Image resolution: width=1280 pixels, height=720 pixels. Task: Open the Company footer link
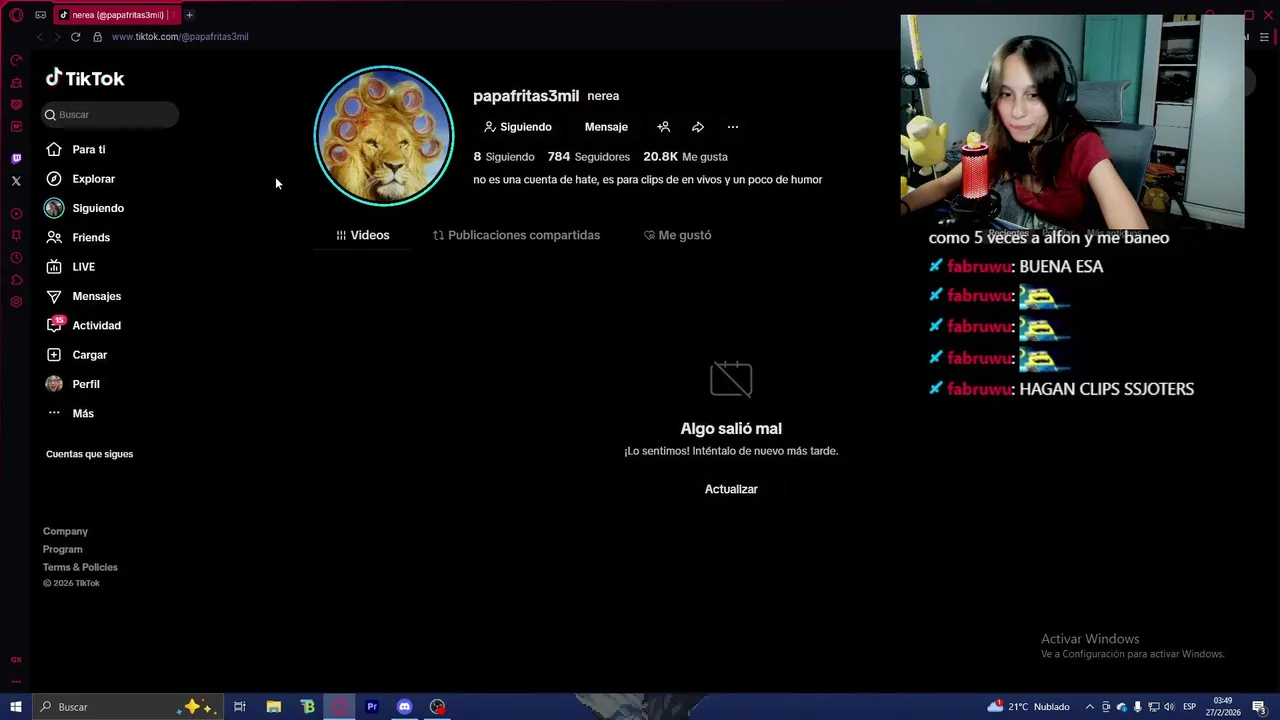point(65,531)
